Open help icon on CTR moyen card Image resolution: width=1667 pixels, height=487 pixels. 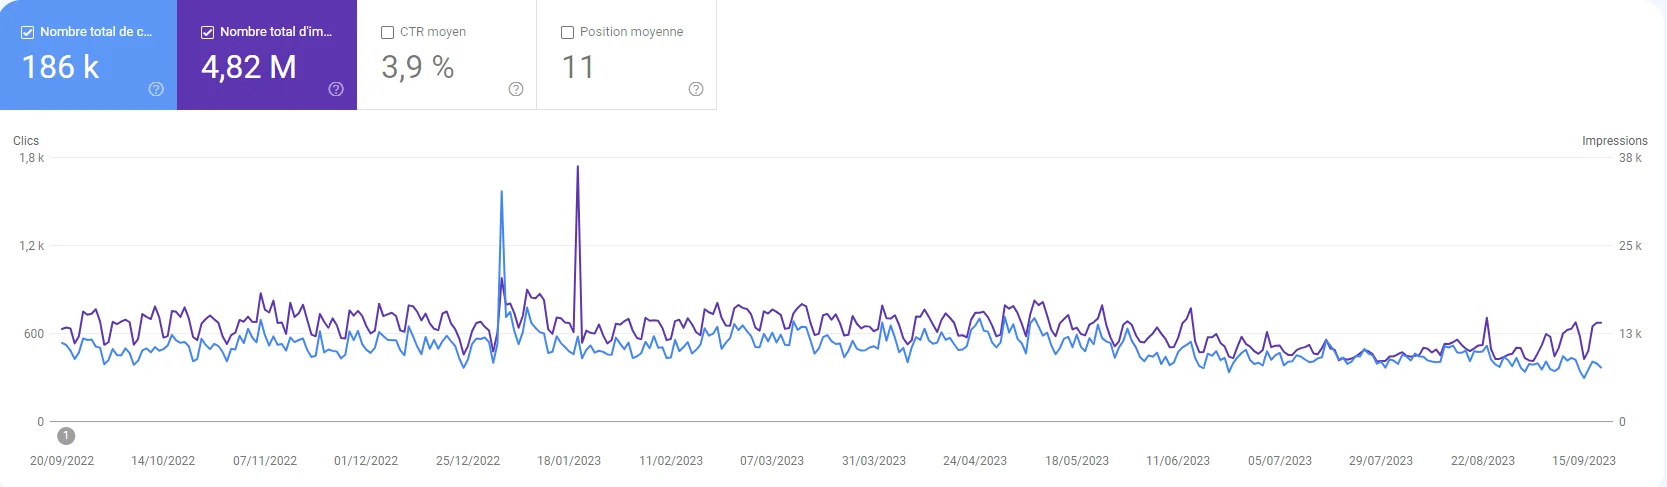(x=516, y=89)
